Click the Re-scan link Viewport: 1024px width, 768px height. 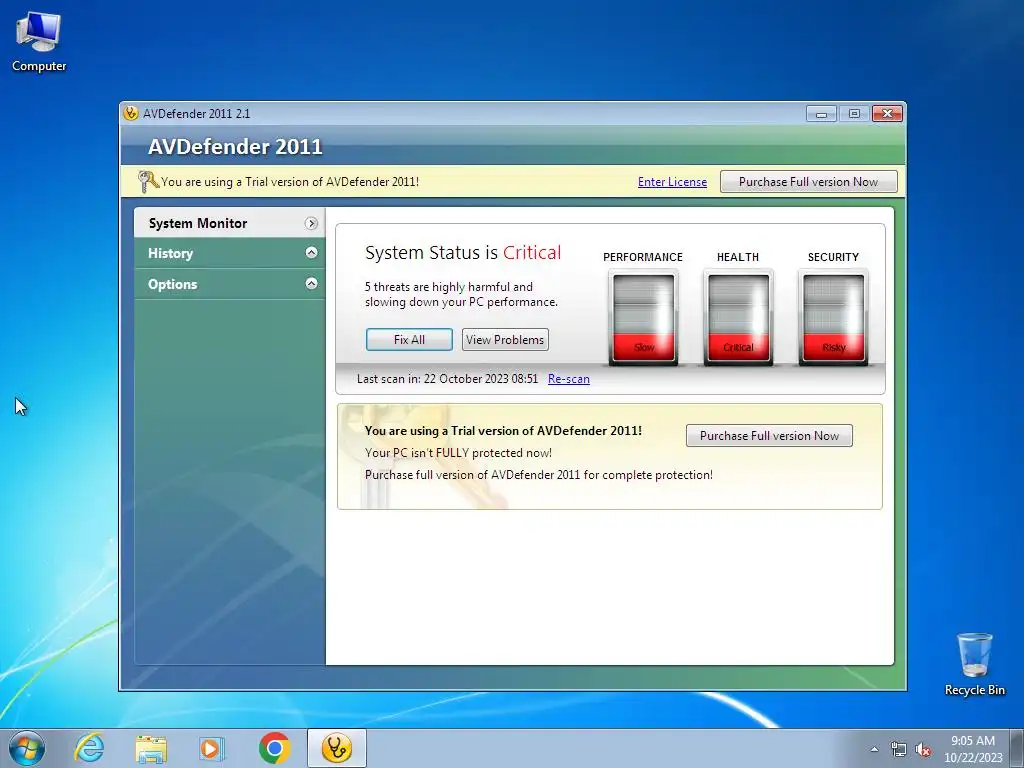pos(569,379)
